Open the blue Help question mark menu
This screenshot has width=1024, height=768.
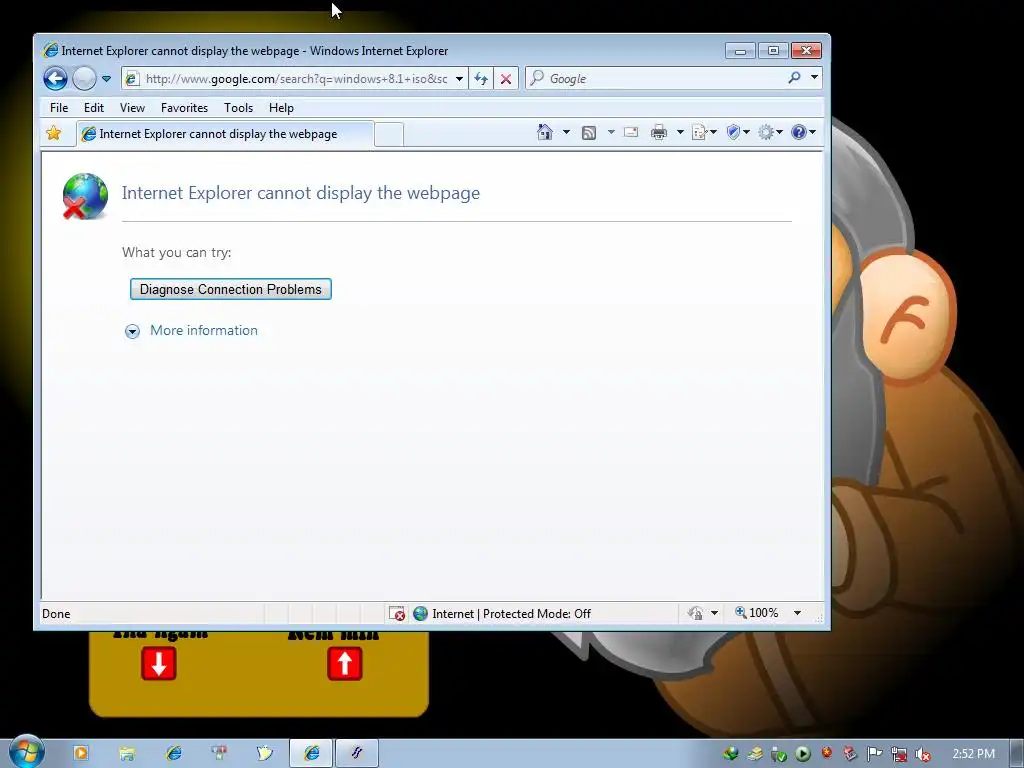coord(803,133)
